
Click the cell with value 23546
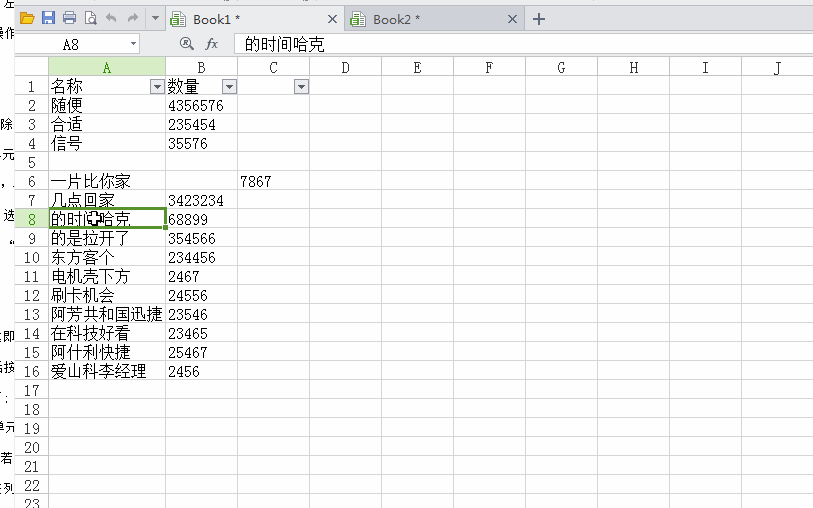[x=201, y=315]
